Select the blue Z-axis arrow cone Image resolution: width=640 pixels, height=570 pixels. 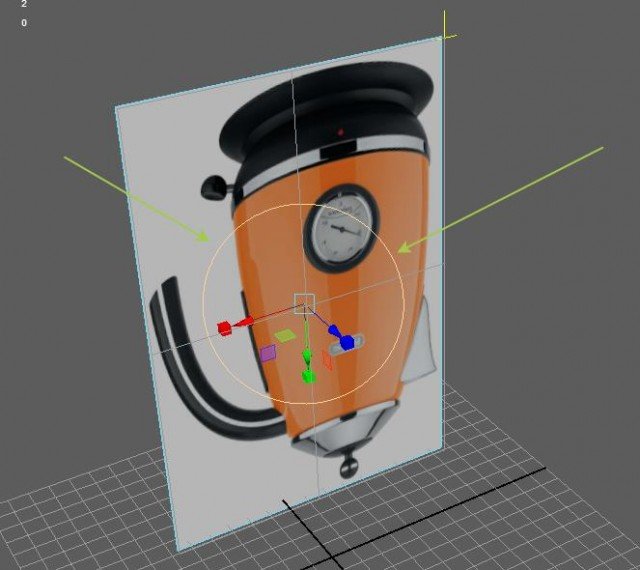pos(334,330)
